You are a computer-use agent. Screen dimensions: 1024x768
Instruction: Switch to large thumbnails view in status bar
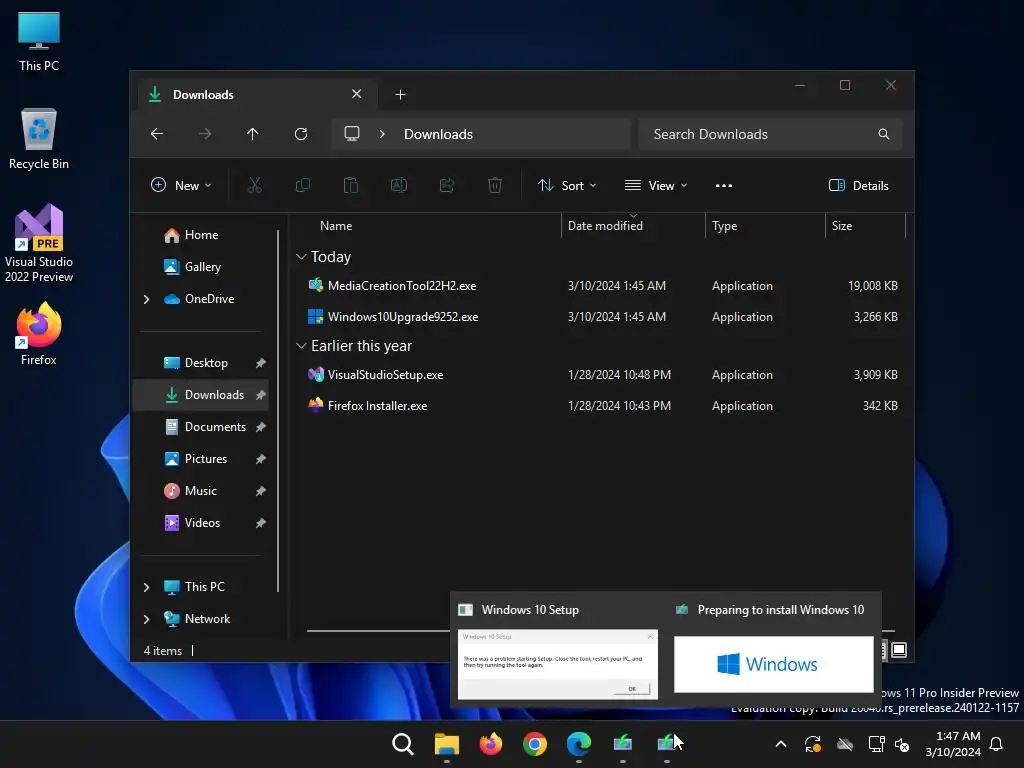tap(899, 650)
